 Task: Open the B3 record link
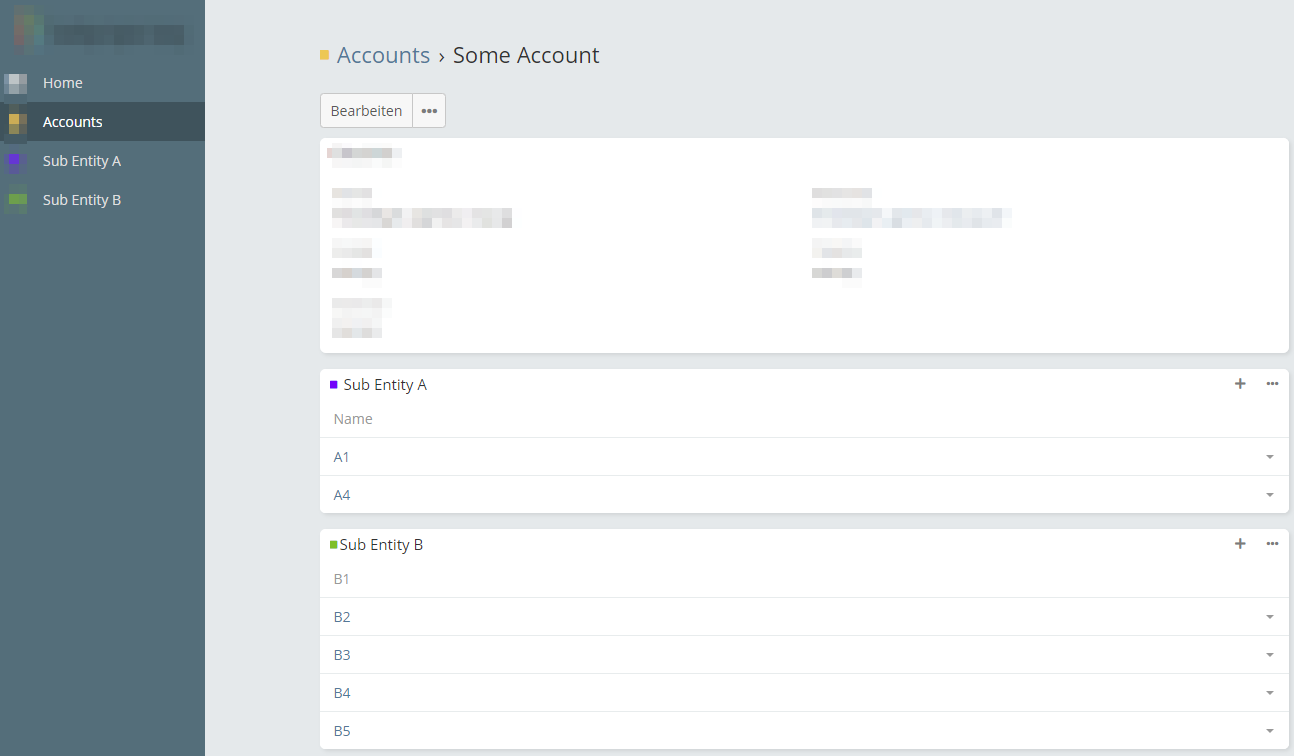342,655
